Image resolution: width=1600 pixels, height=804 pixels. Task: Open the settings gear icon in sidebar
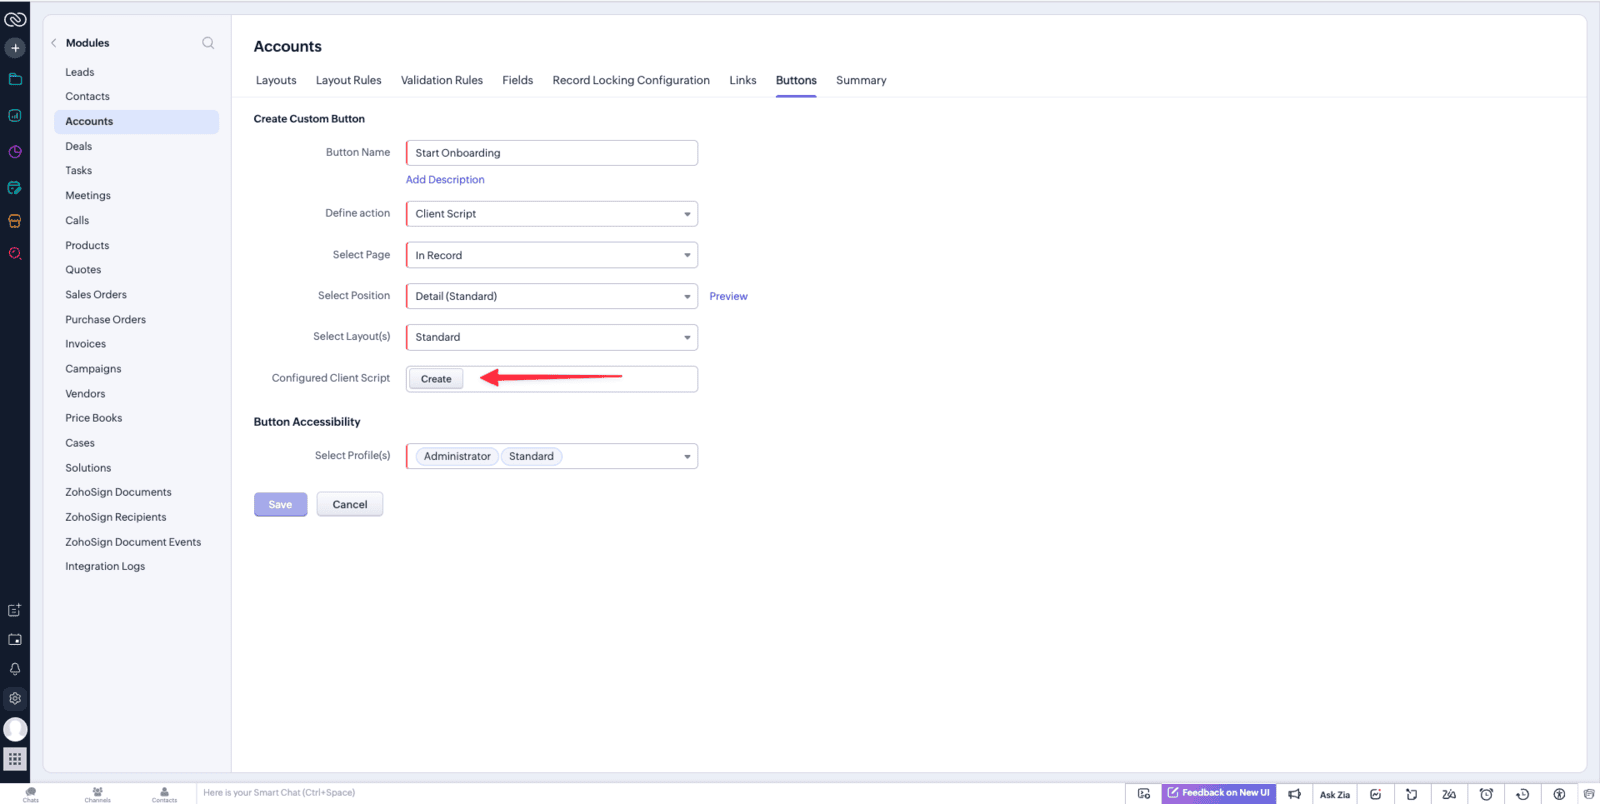point(15,699)
